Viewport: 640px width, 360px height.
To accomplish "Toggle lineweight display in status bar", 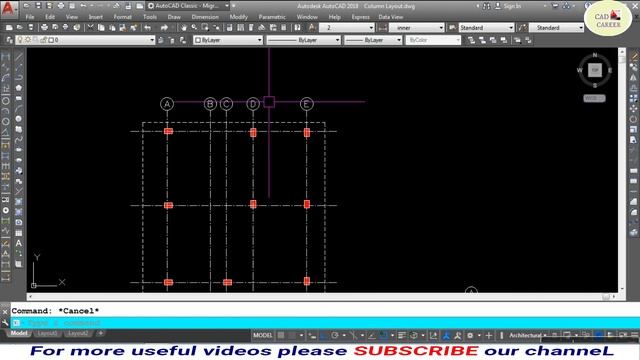I will tap(402, 336).
